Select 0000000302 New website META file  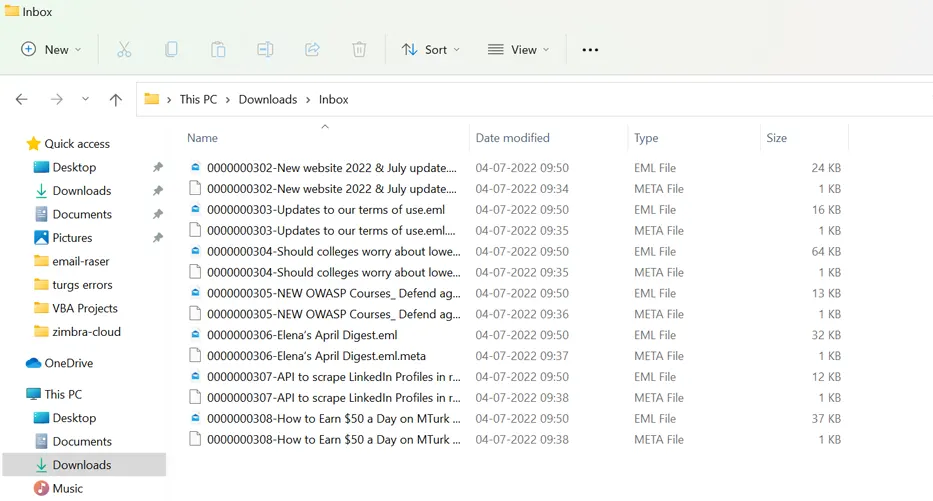coord(332,189)
